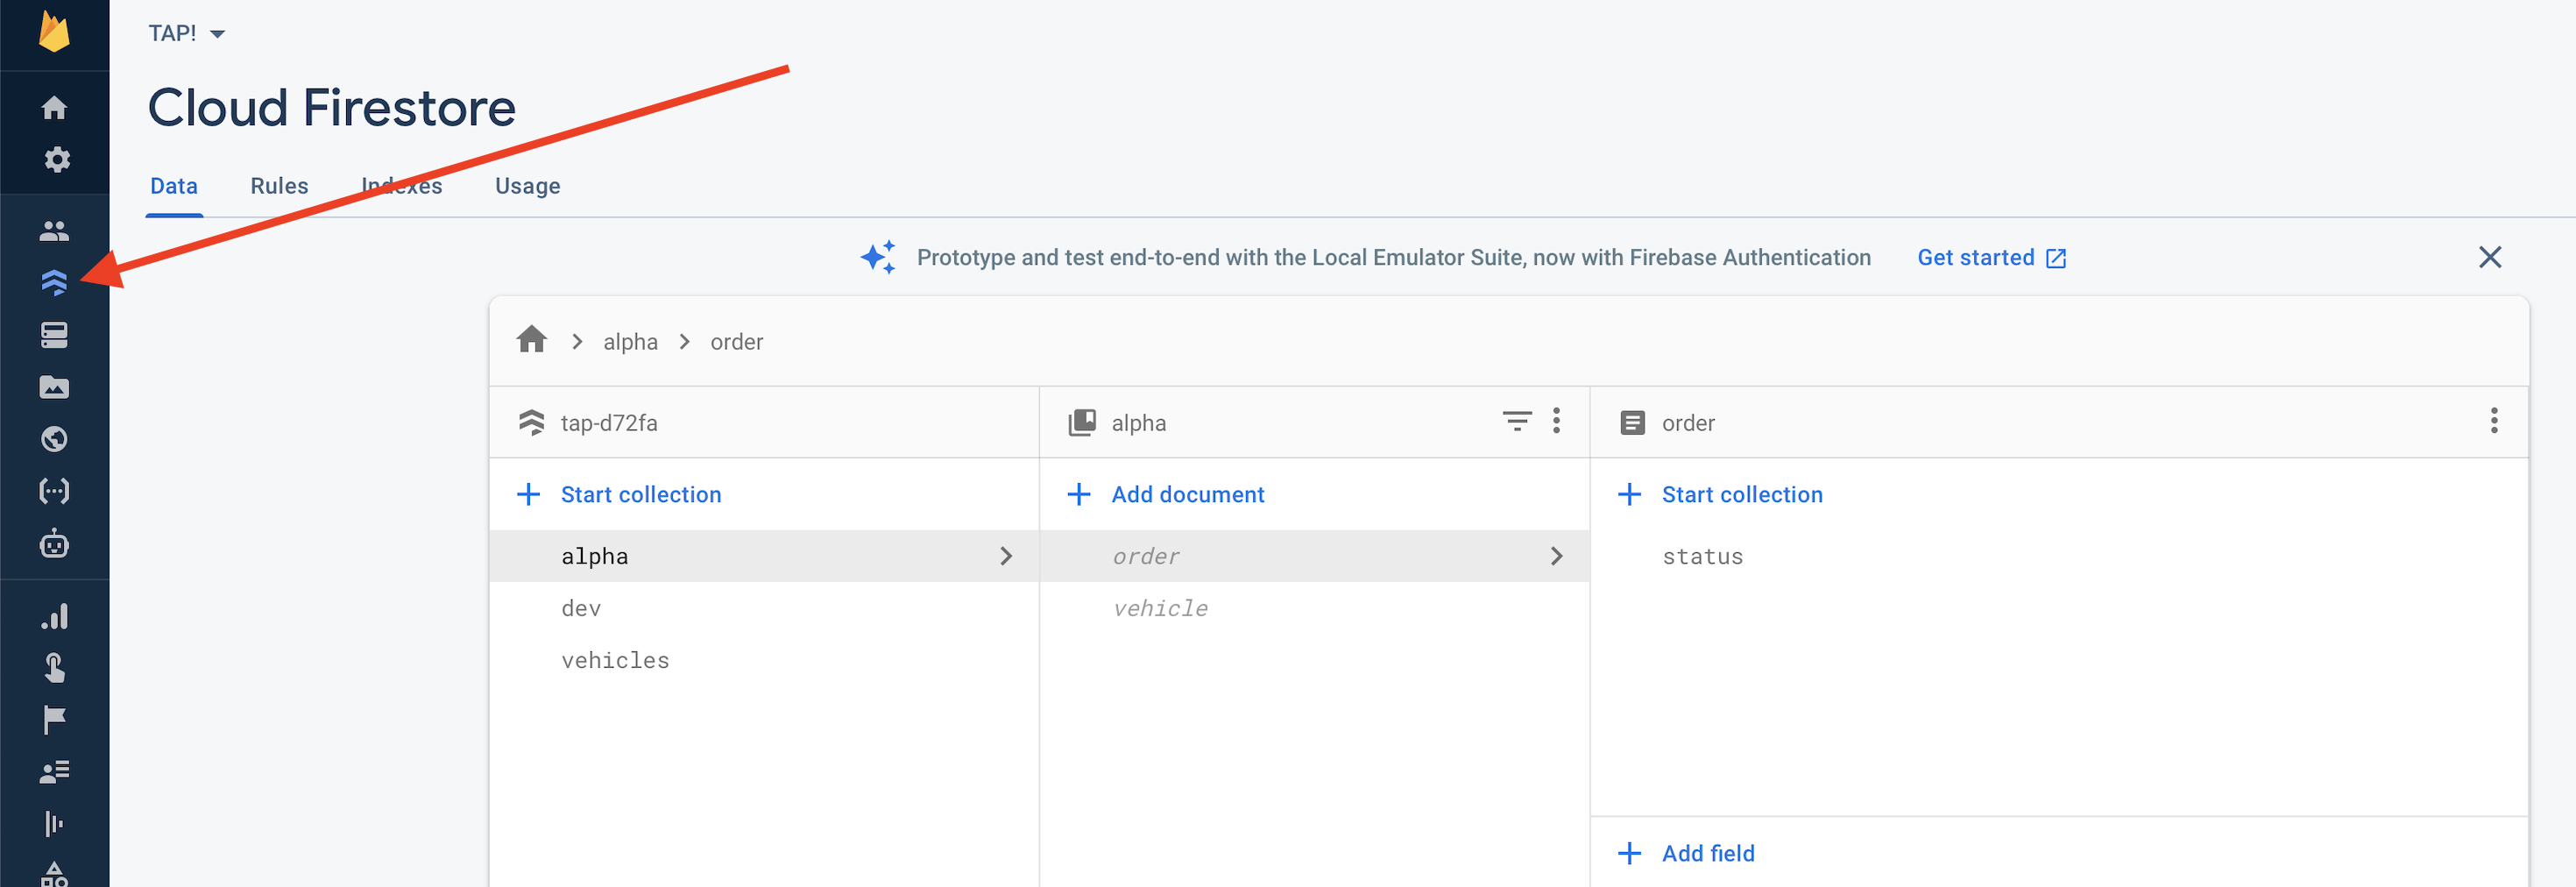Open Cloud Firestore icon in sidebar
Screen dimensions: 2576x887
tap(54, 283)
